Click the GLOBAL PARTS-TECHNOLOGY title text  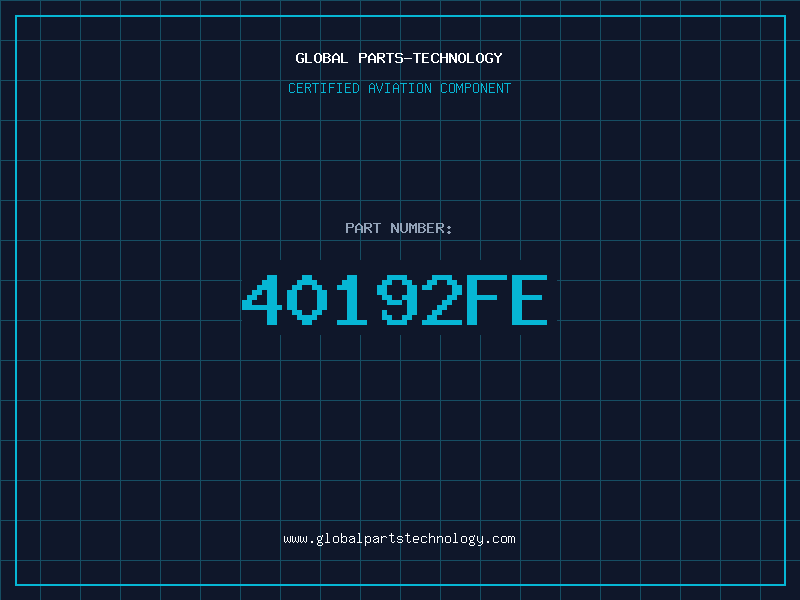click(399, 58)
